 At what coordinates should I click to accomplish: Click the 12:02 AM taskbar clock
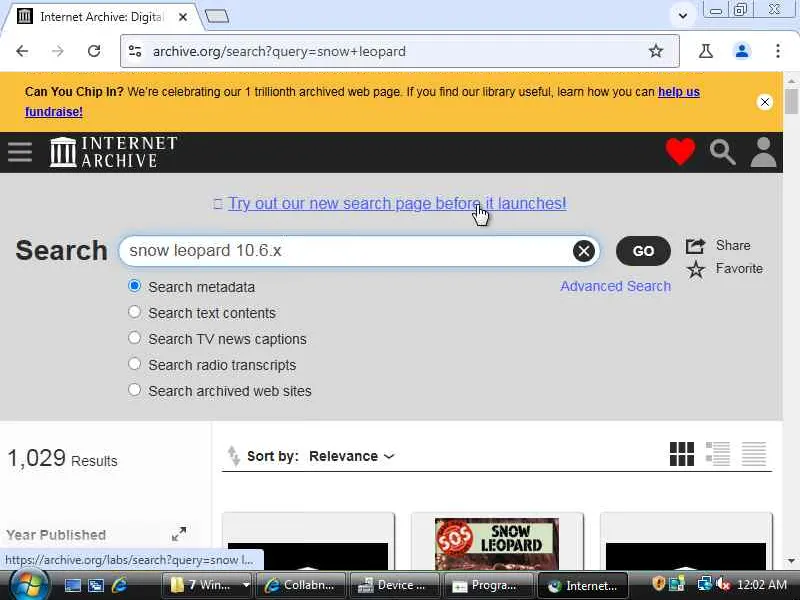[x=762, y=585]
